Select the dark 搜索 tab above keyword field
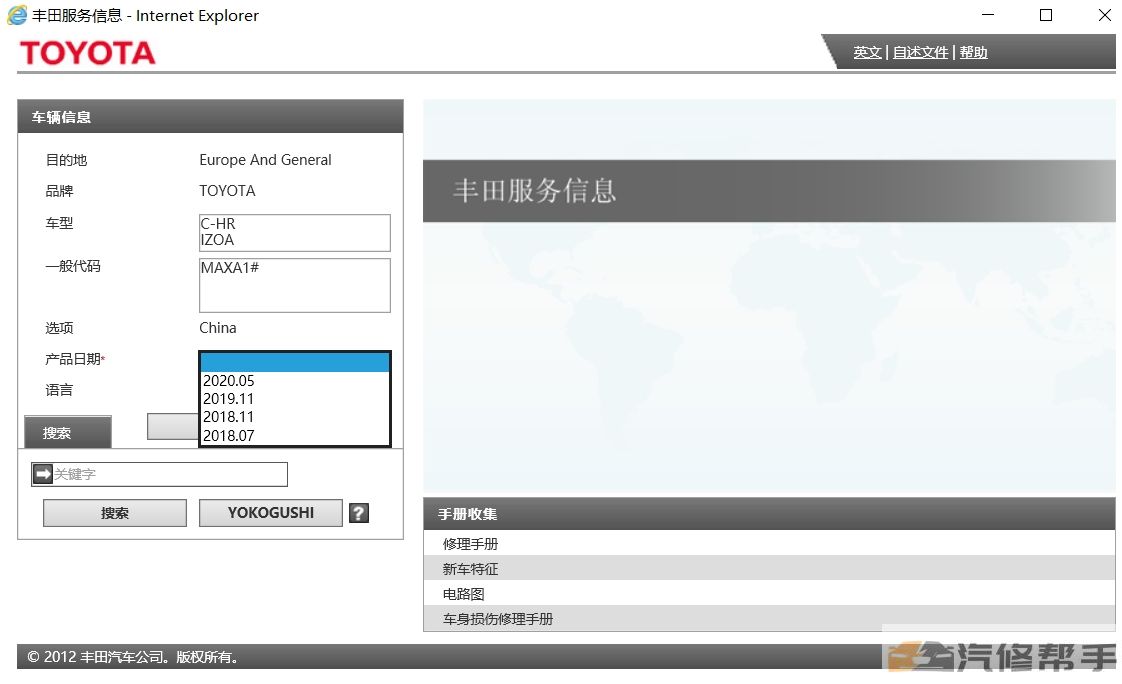Image resolution: width=1122 pixels, height=684 pixels. point(68,432)
